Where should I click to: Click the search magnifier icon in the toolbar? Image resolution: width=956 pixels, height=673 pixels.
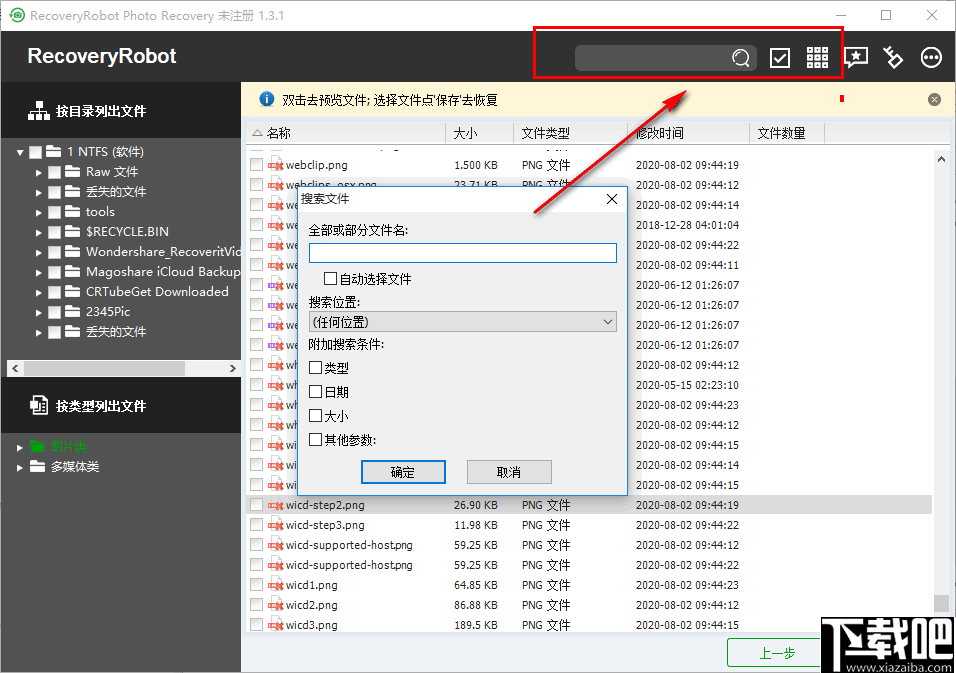741,58
